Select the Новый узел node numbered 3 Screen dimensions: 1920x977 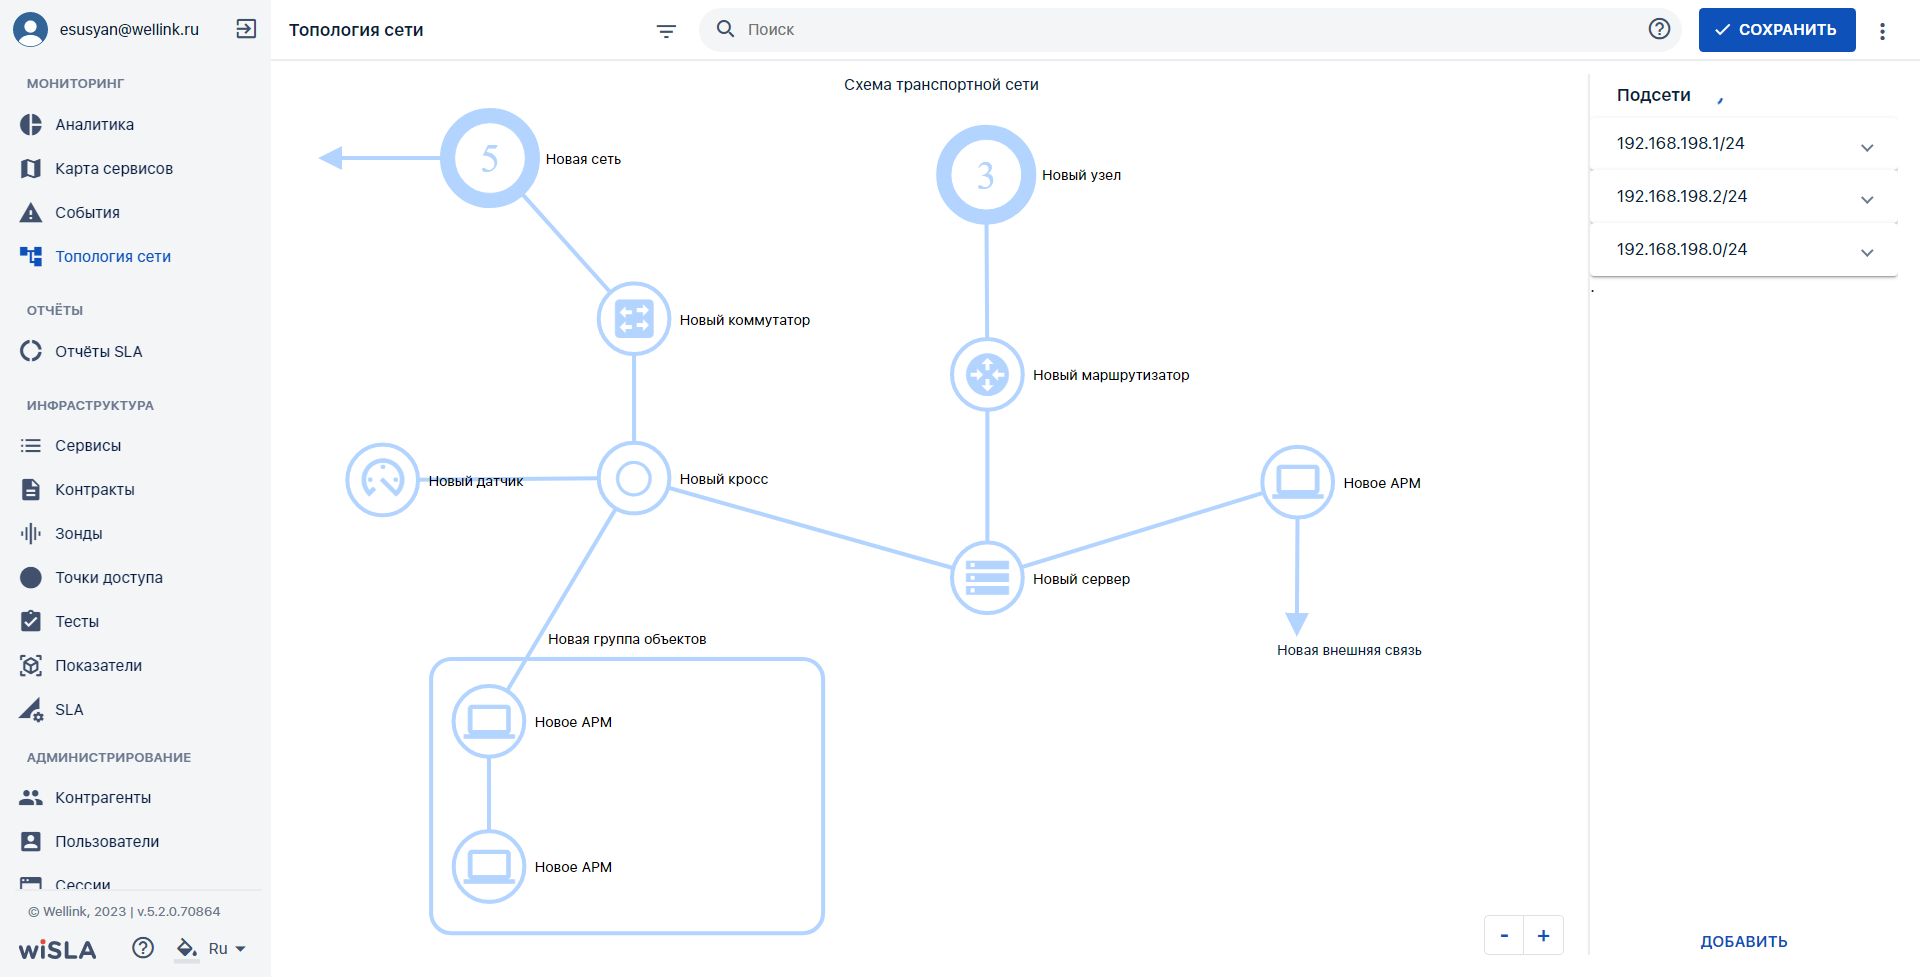[986, 175]
